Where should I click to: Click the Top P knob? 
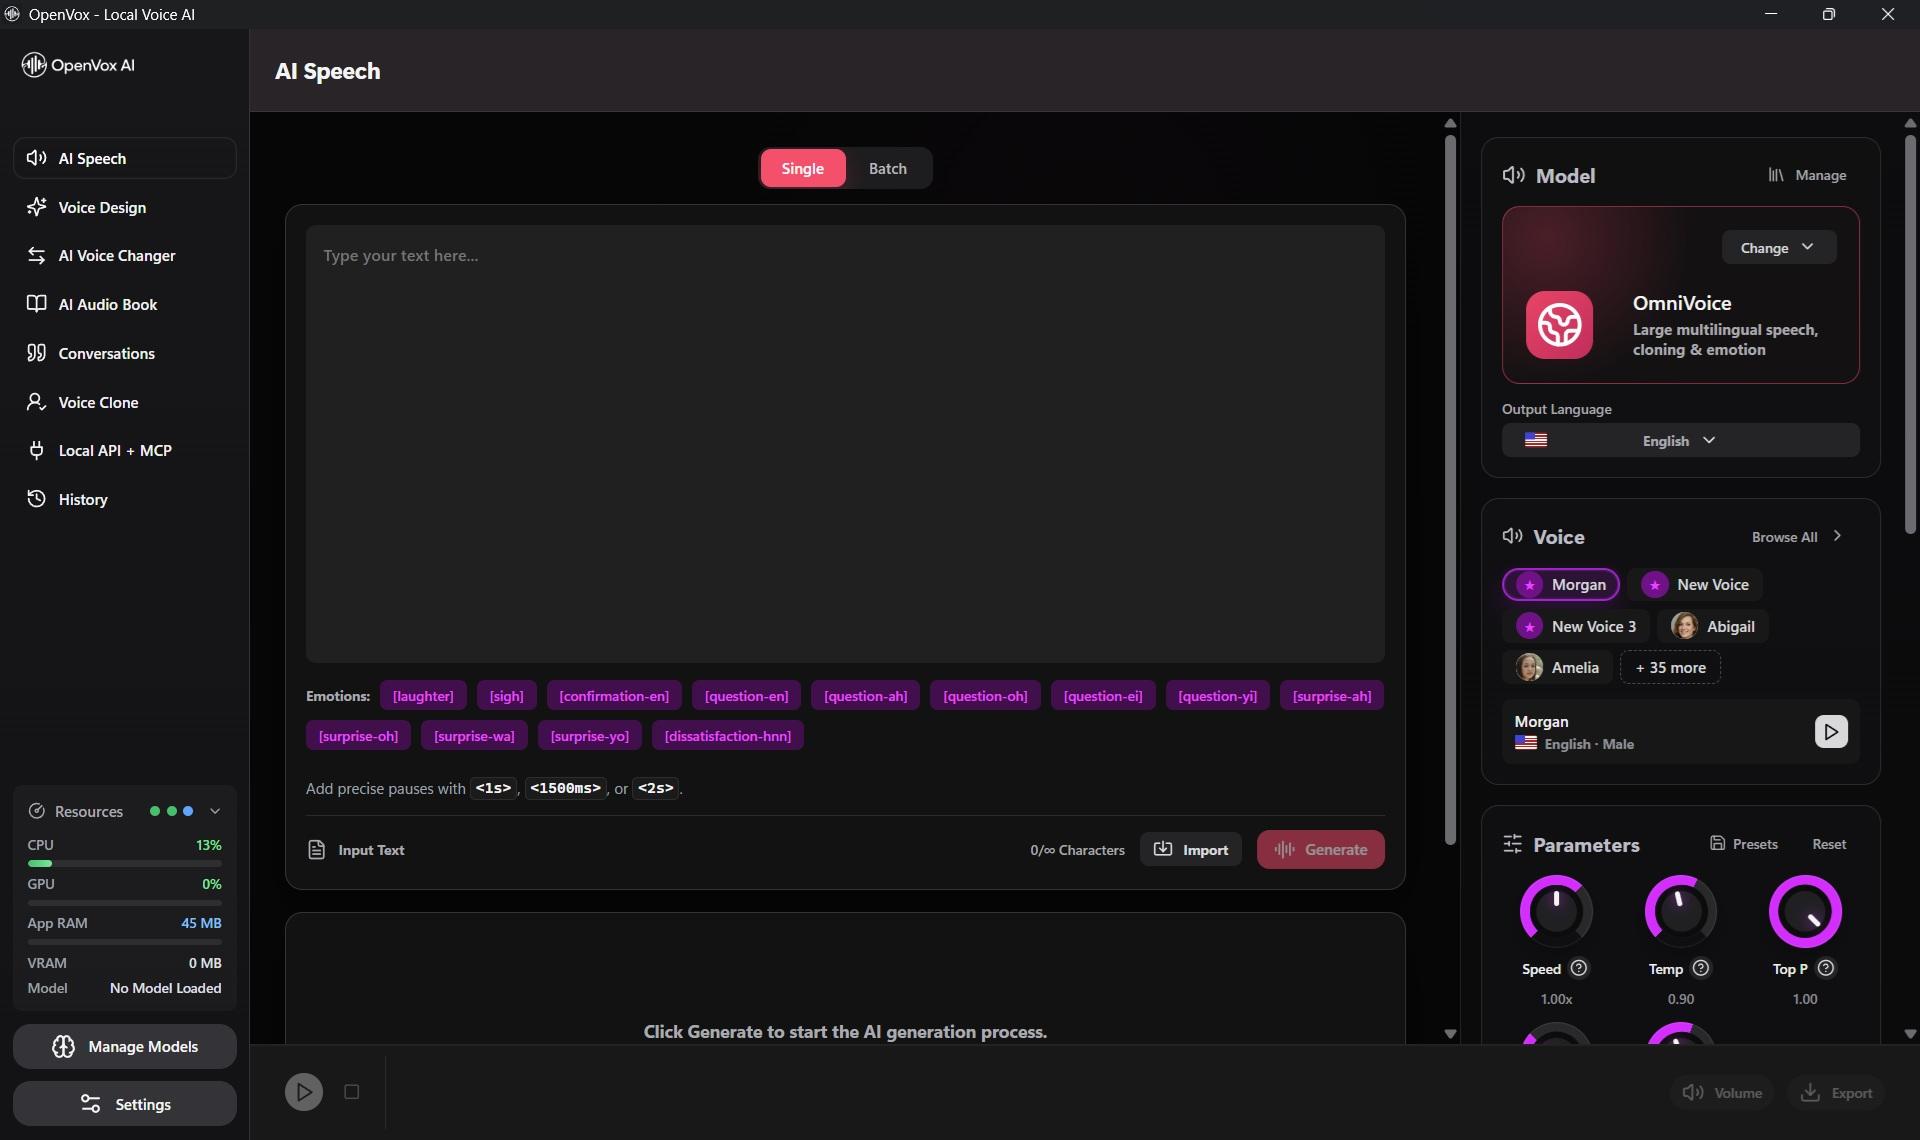tap(1805, 911)
